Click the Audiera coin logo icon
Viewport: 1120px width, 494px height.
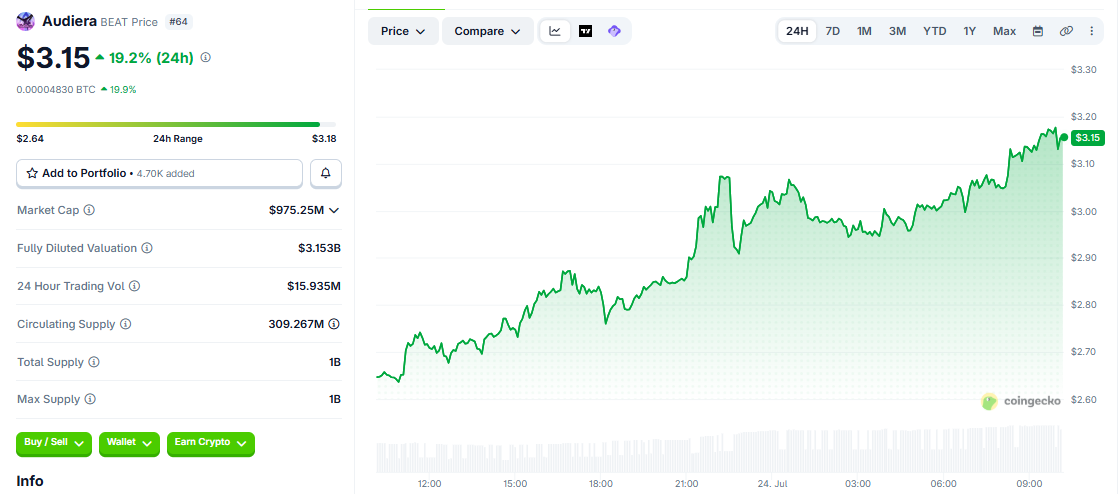tap(26, 21)
